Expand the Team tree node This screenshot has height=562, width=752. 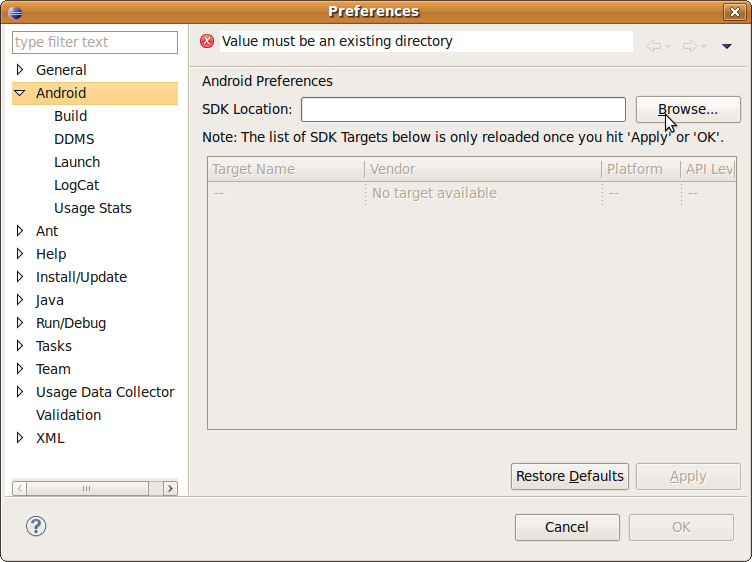click(x=20, y=369)
